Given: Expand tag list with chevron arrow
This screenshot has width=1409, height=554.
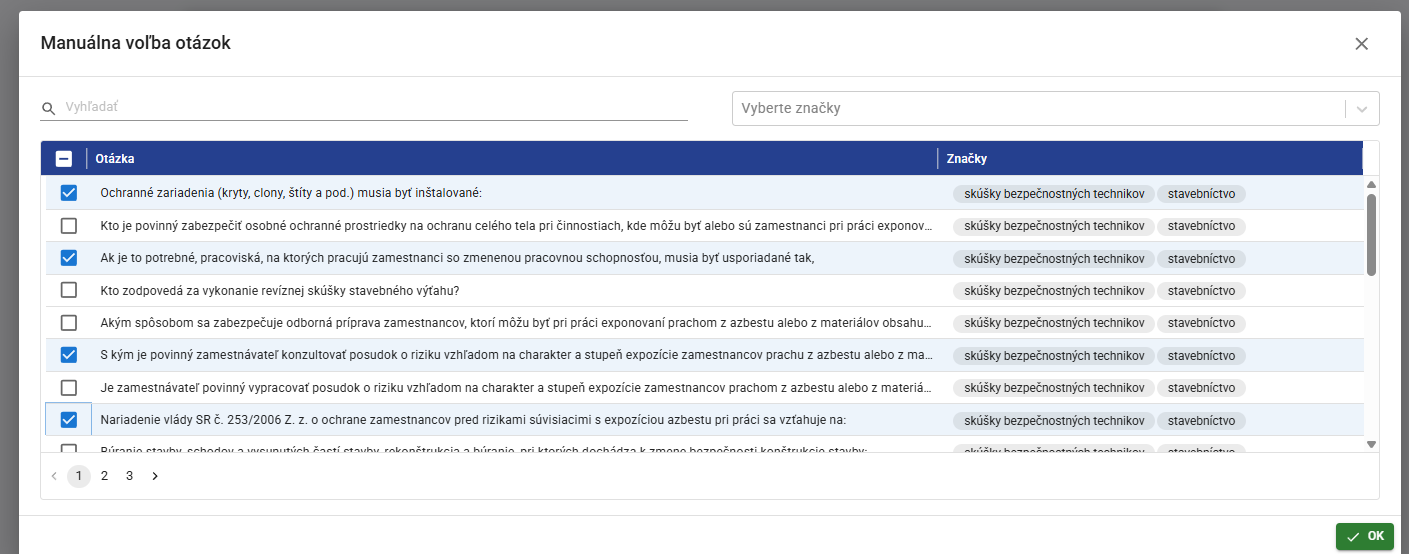Looking at the screenshot, I should [x=1362, y=109].
